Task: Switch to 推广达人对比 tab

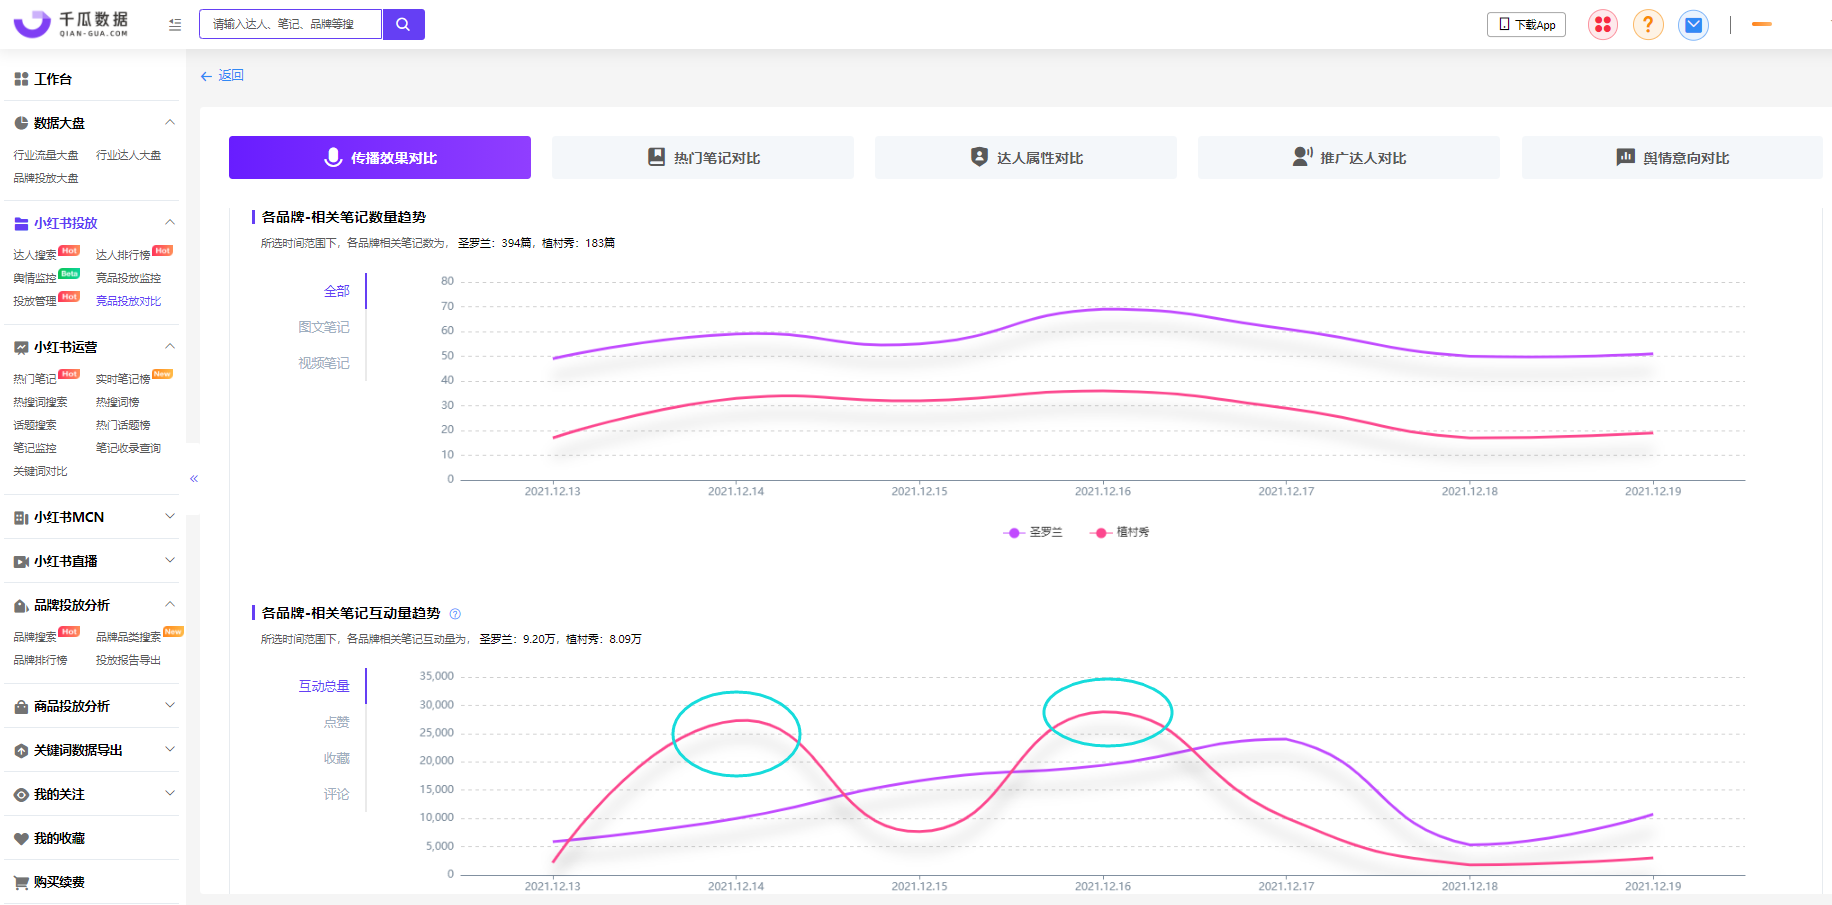Action: click(1349, 158)
